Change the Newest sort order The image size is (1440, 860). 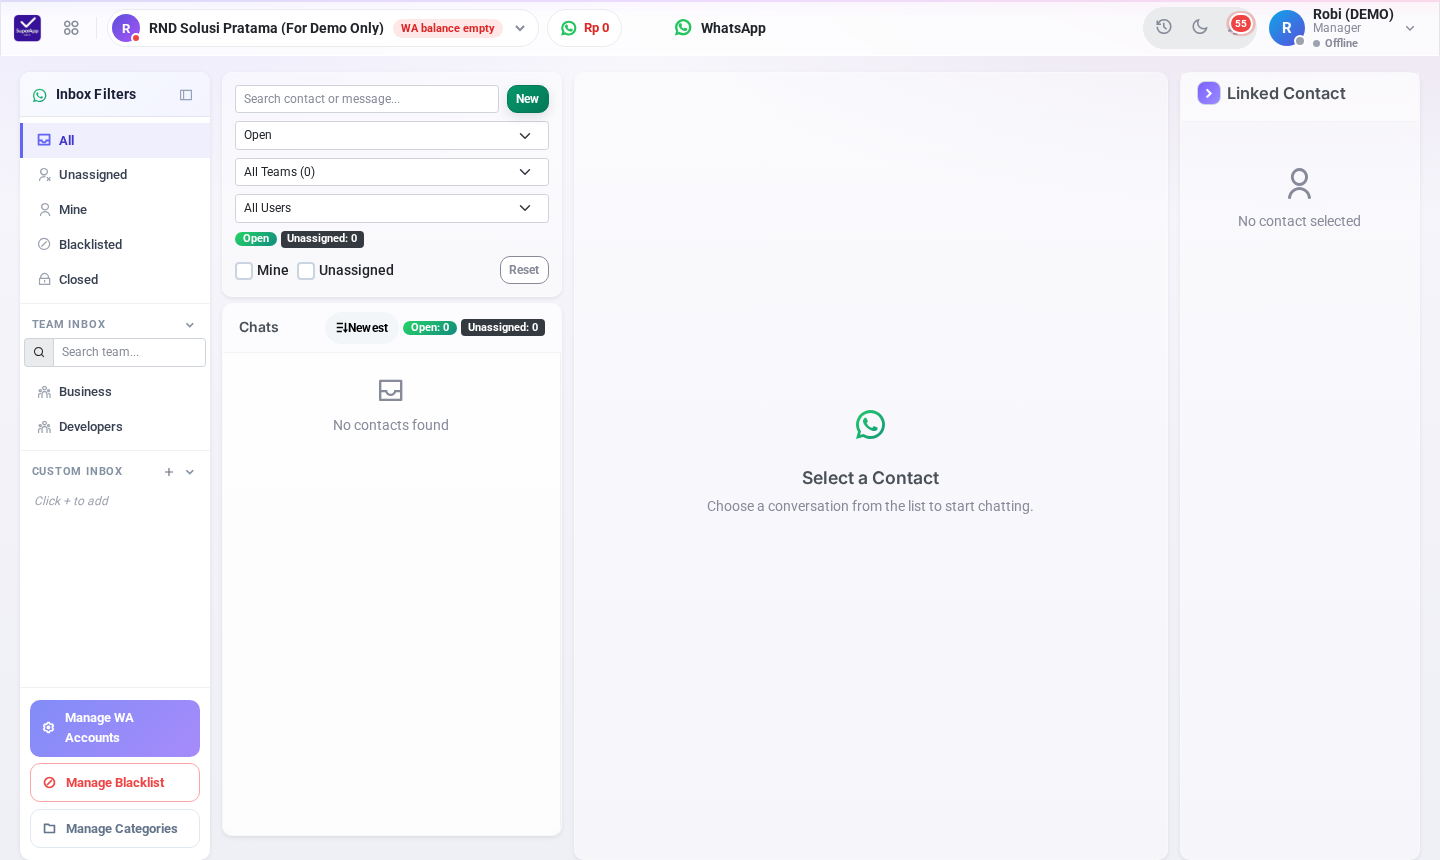pos(362,328)
